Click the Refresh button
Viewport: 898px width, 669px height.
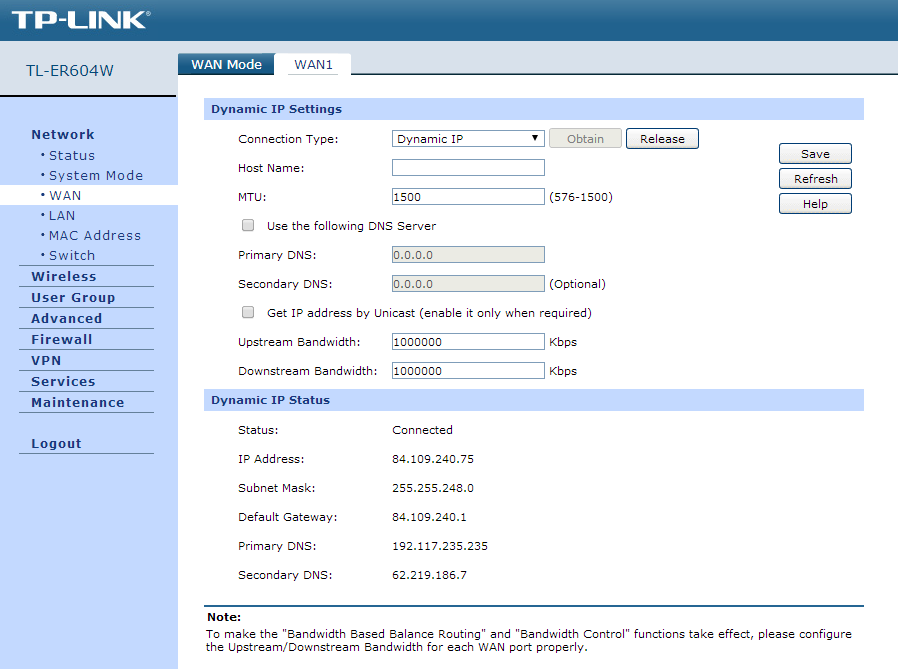[x=815, y=179]
